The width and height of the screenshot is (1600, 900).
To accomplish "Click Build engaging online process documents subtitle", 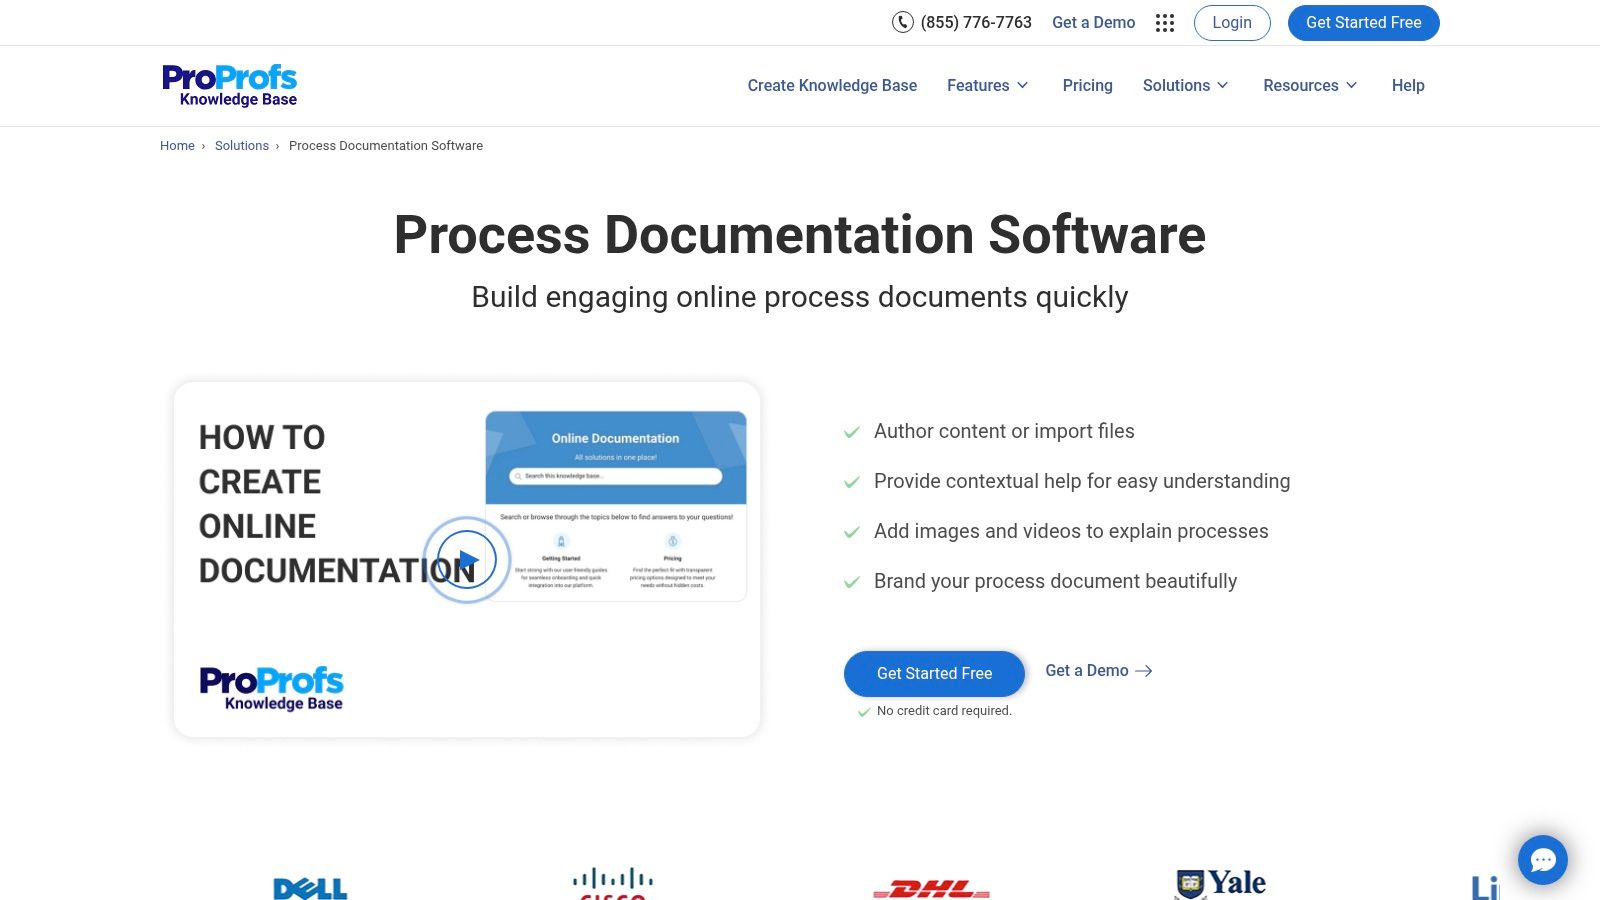I will 800,297.
